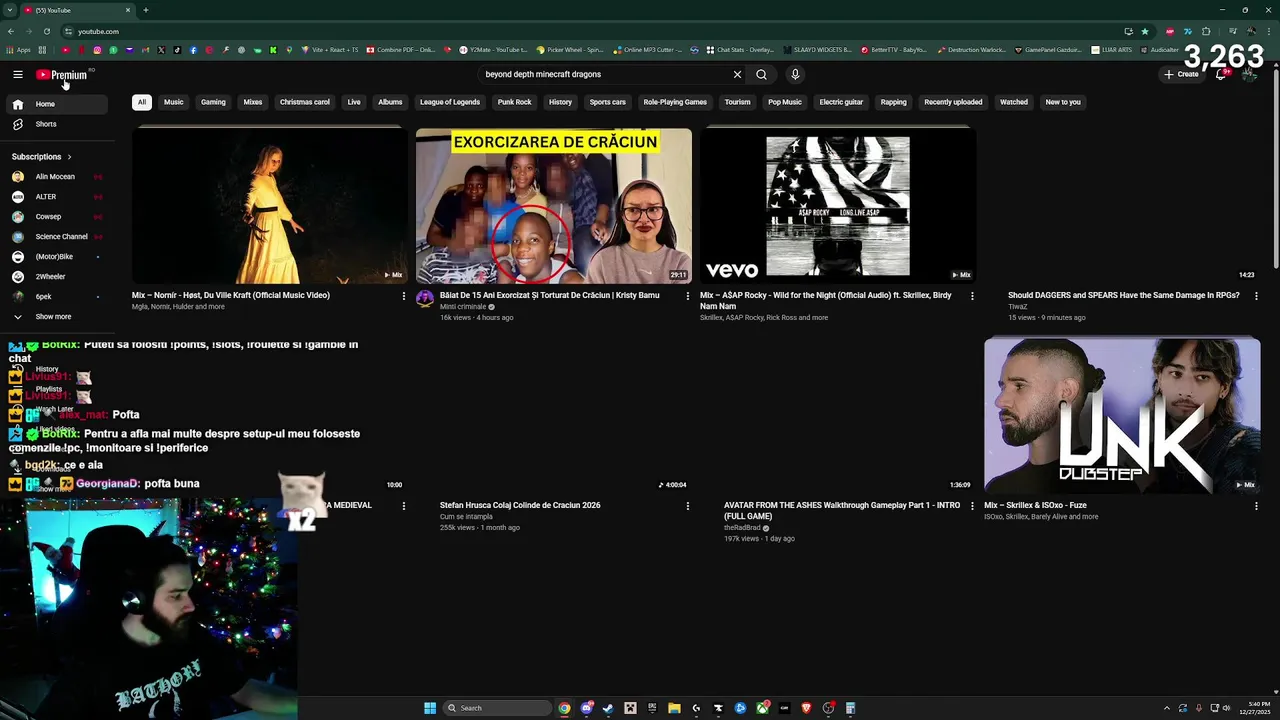Open the Apps bookmarks shortcut
The image size is (1280, 720).
(x=18, y=50)
